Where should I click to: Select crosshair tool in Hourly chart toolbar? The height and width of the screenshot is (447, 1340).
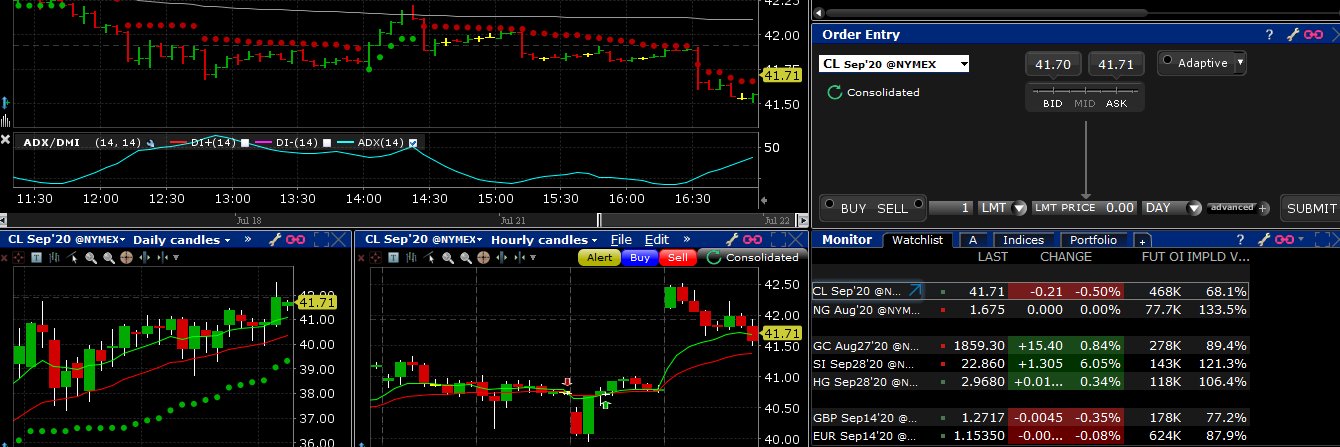coord(376,257)
